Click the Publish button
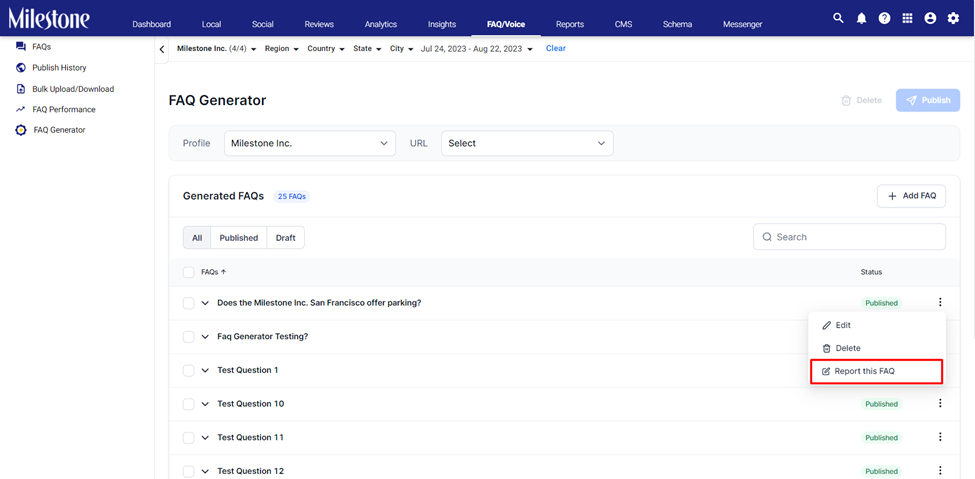Viewport: 975px width, 479px height. (928, 100)
